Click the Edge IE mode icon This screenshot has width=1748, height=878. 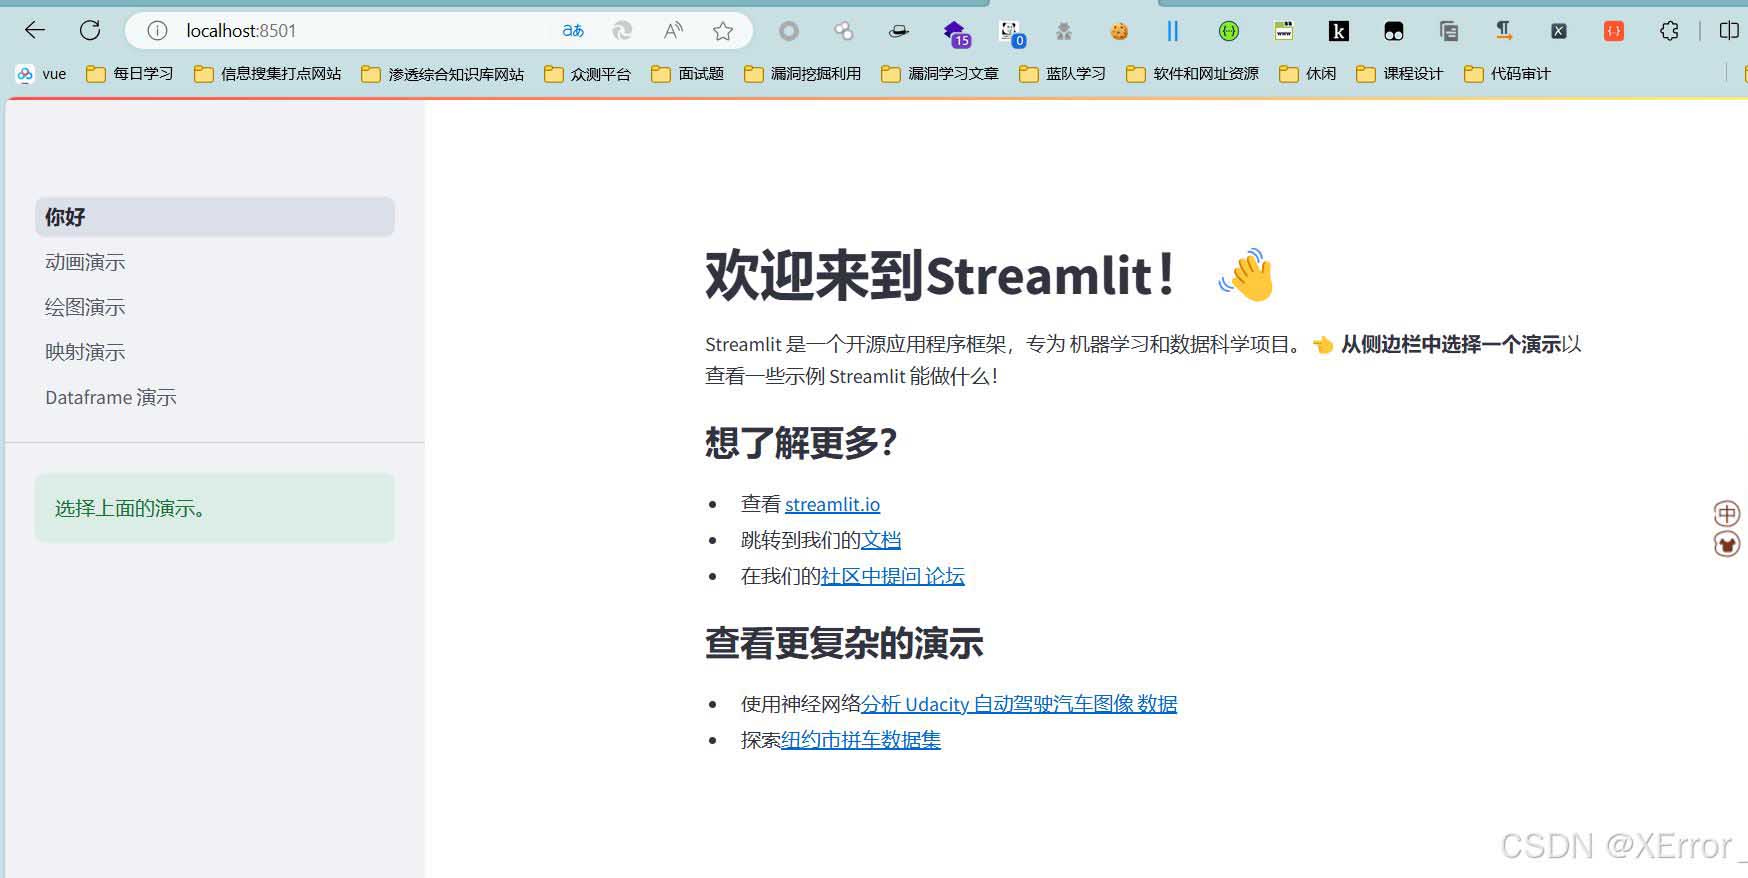point(622,31)
